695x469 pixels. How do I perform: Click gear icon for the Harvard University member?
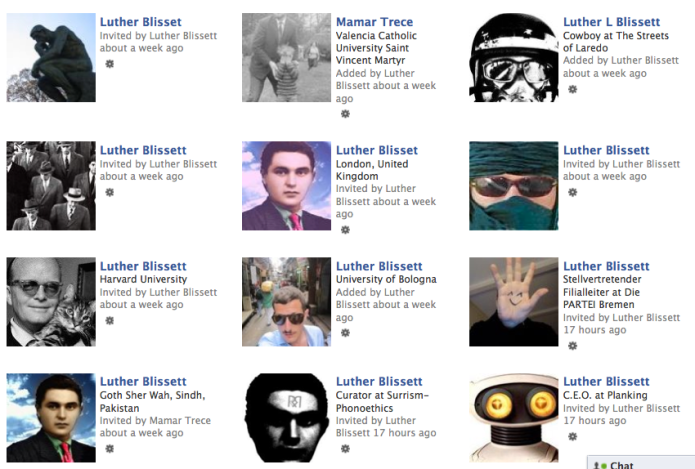[x=109, y=321]
